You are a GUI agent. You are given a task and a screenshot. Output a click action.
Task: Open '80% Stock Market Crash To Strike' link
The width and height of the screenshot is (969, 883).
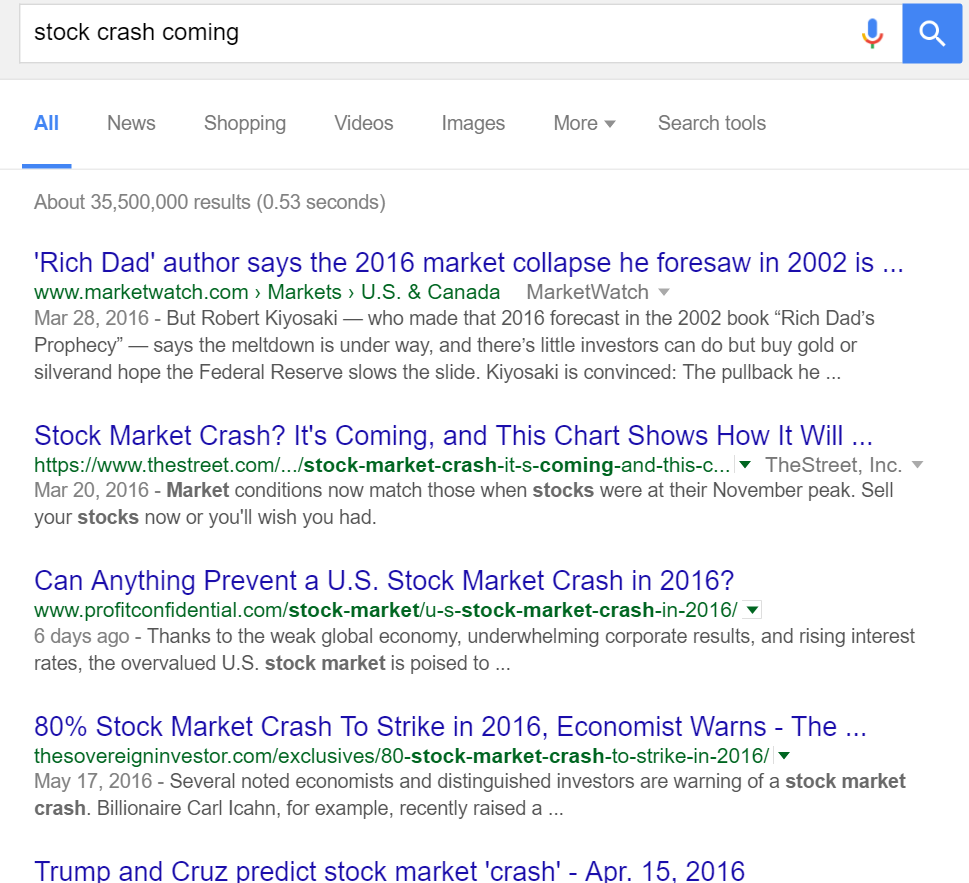tap(450, 726)
